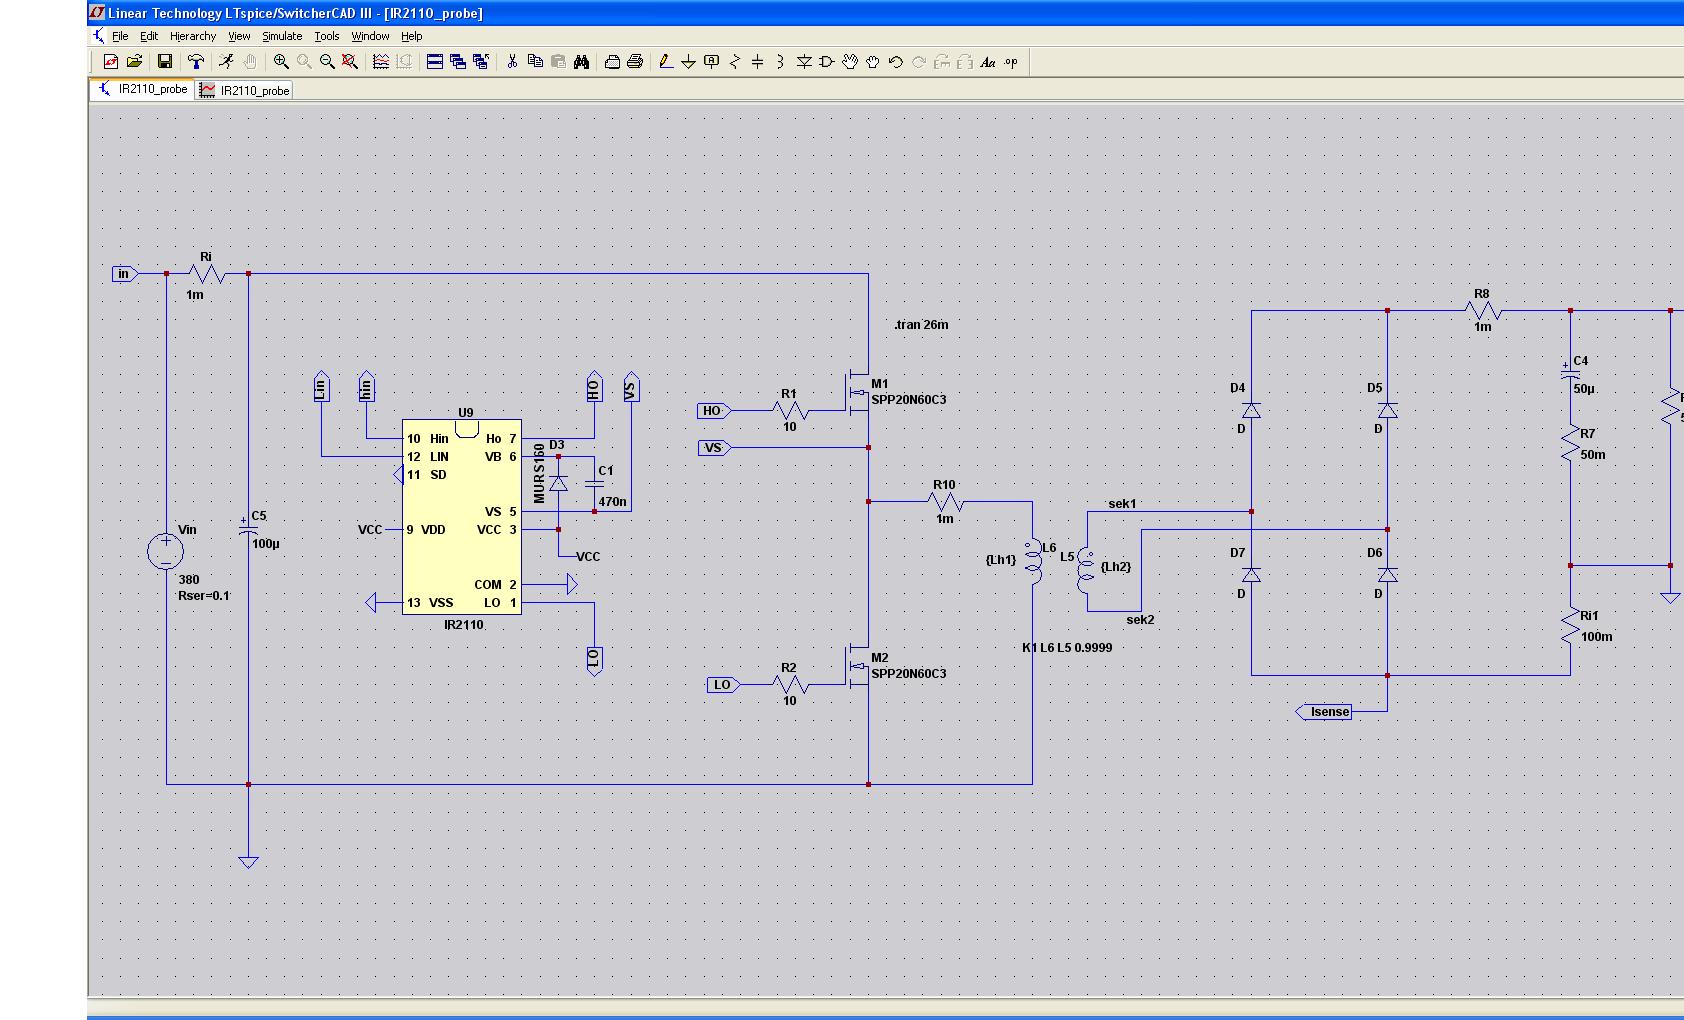
Task: Click the pick visible traces icon
Action: 381,62
